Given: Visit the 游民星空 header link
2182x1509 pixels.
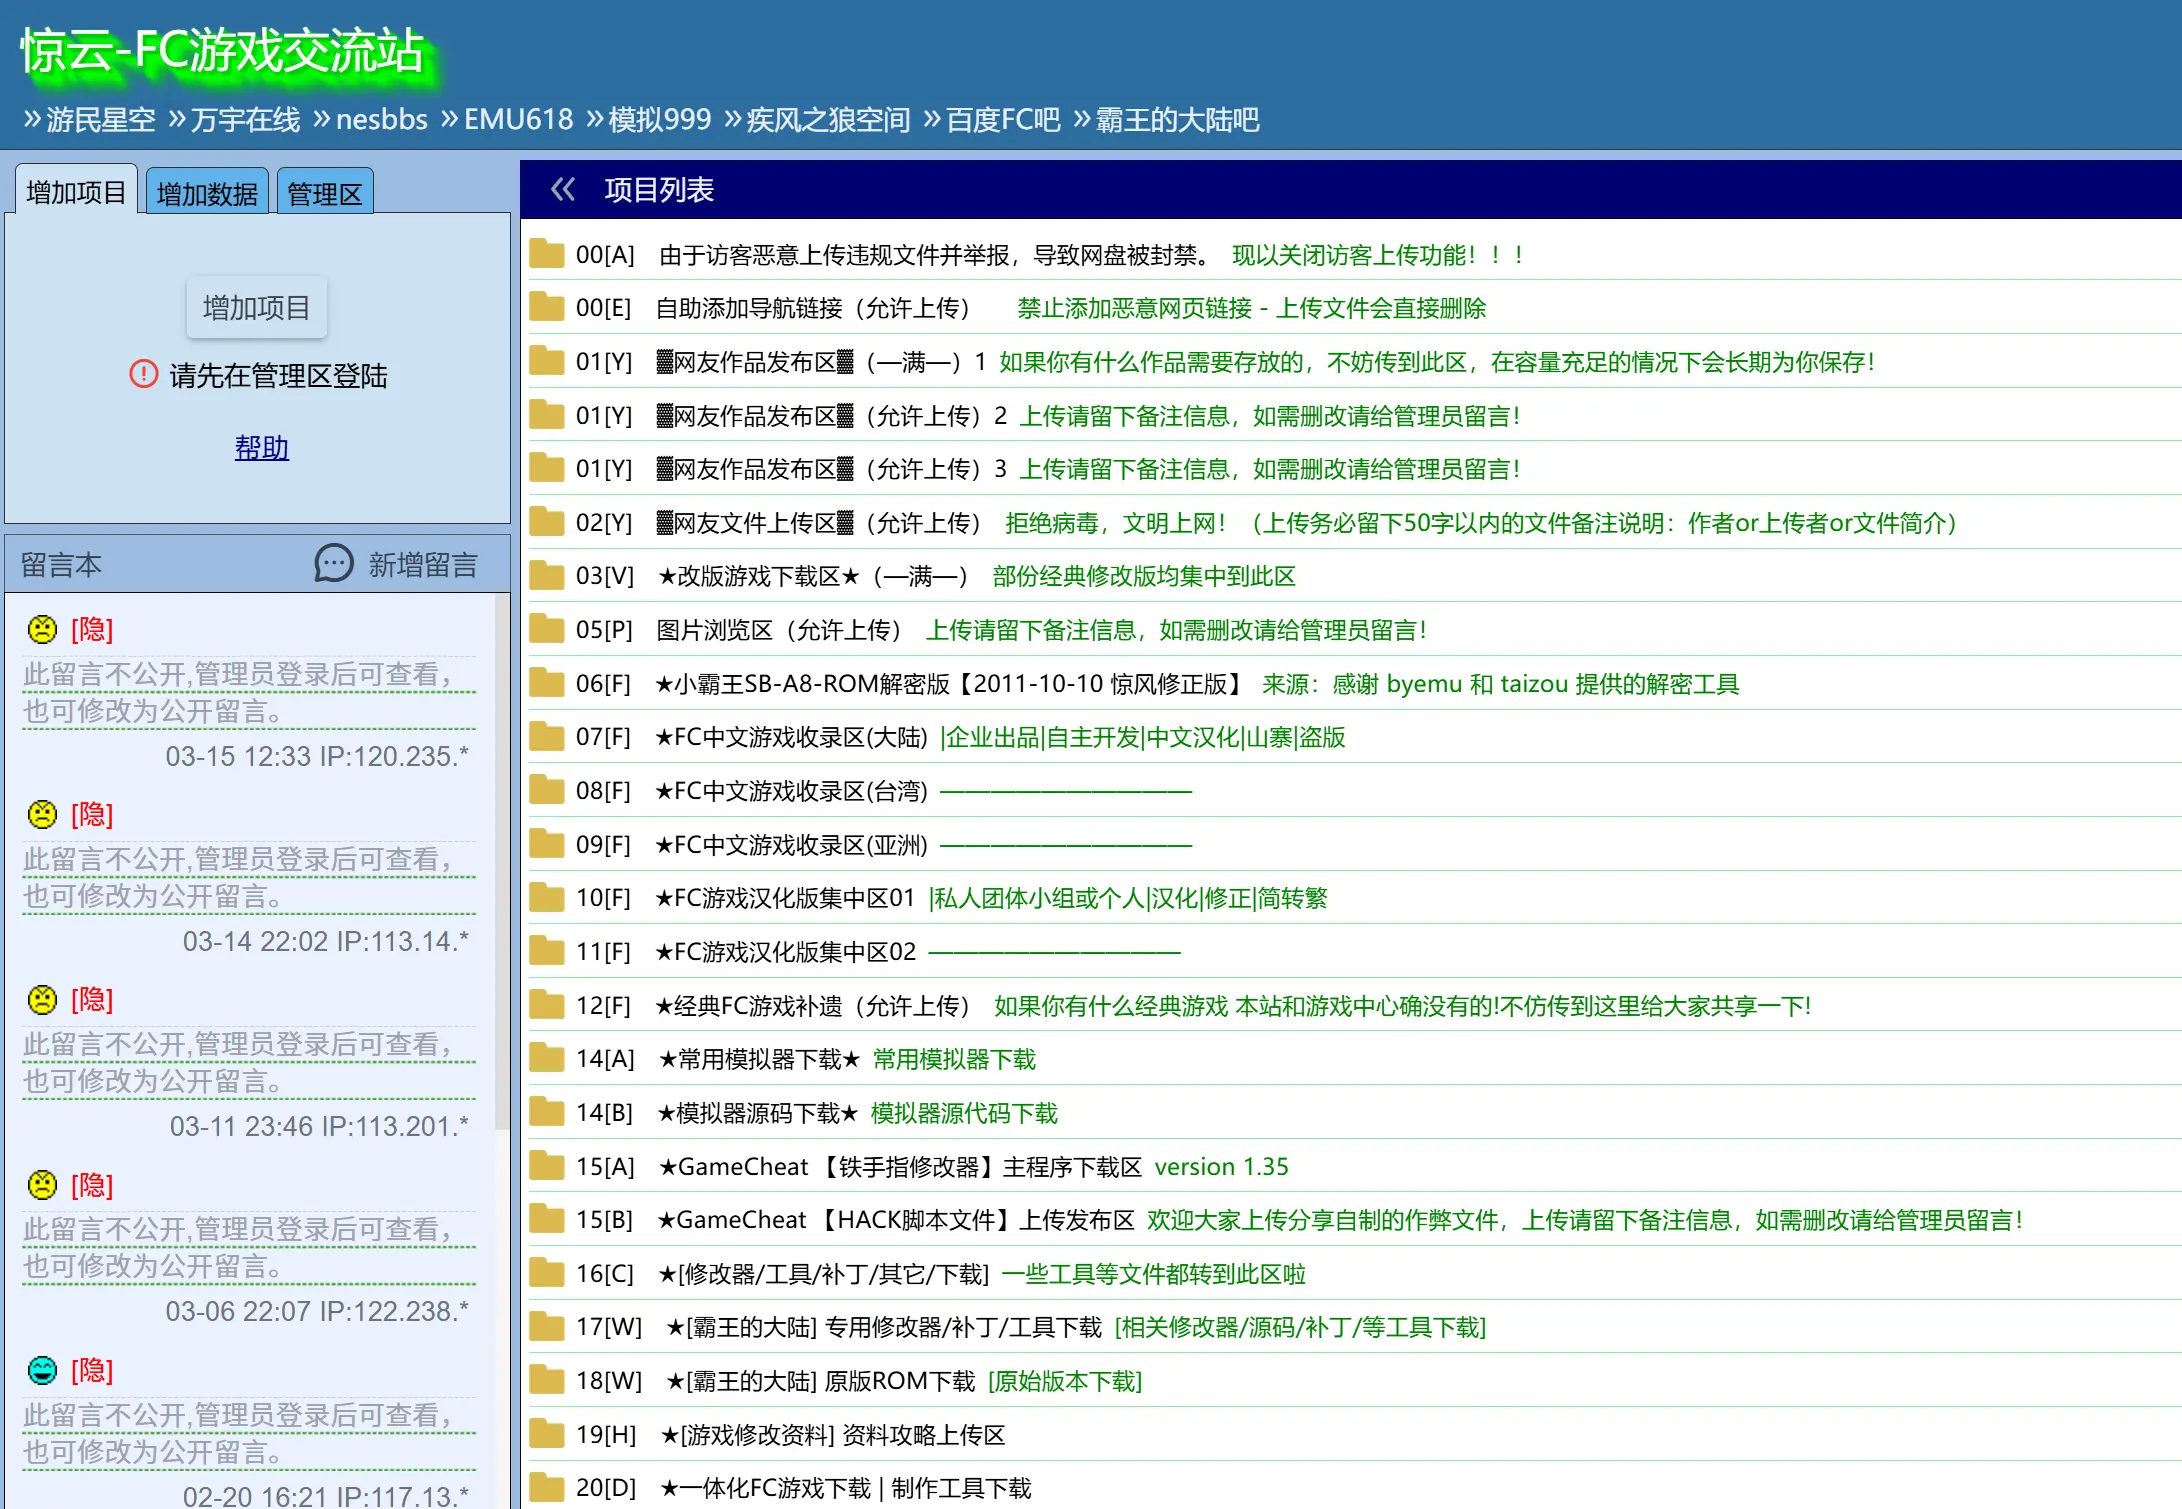Looking at the screenshot, I should (x=100, y=120).
